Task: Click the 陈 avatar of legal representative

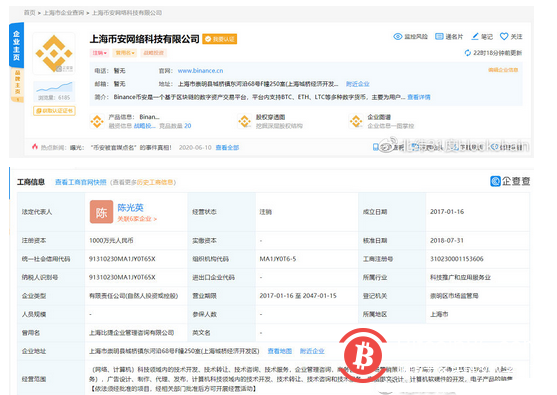Action: pos(101,212)
